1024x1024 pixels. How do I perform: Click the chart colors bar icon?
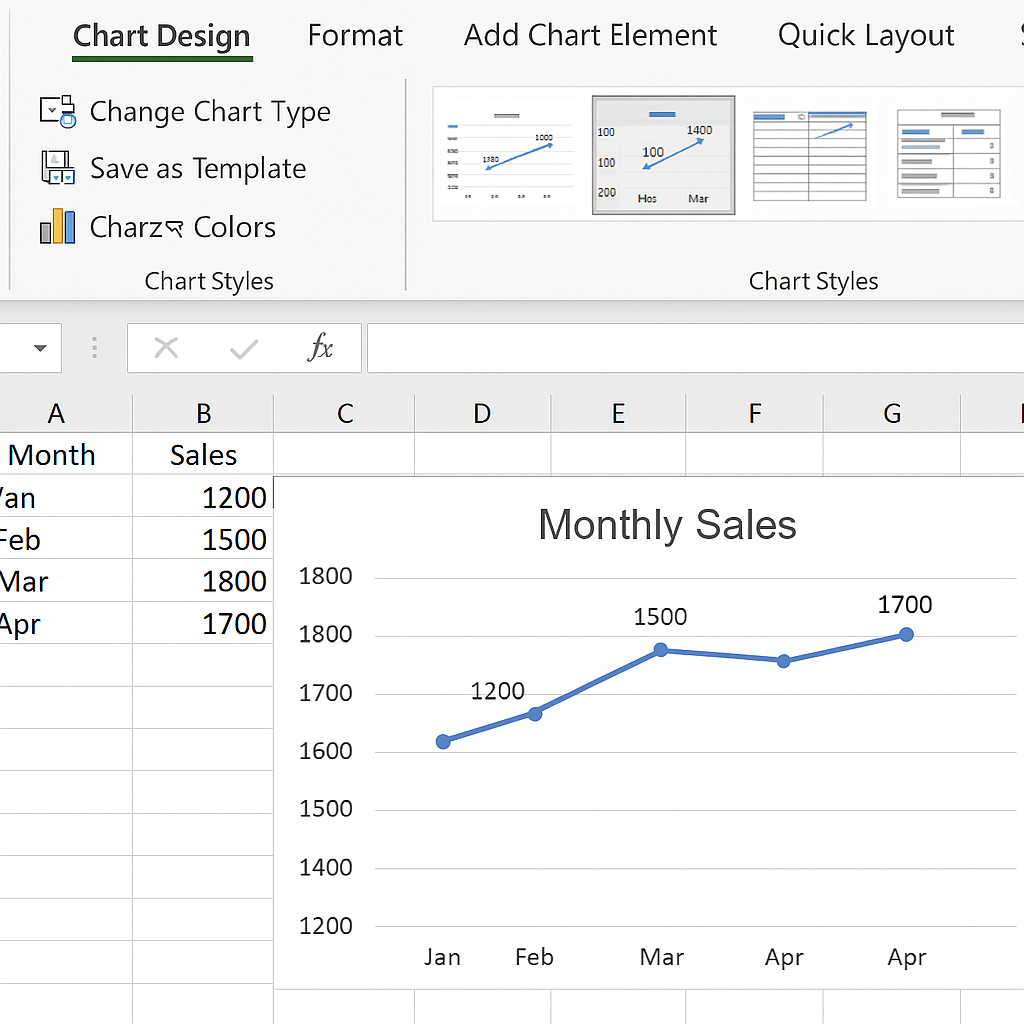[58, 226]
